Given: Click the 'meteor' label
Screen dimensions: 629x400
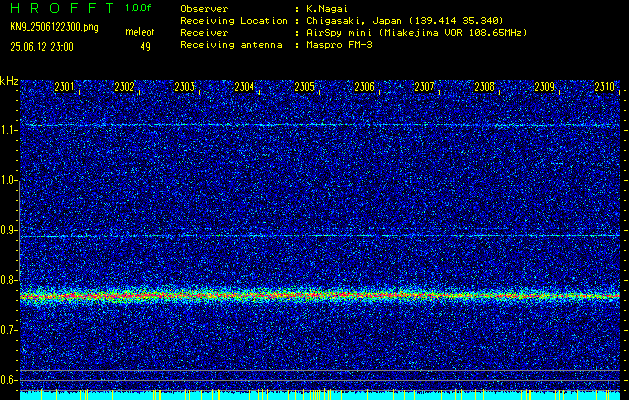Looking at the screenshot, I should pyautogui.click(x=140, y=32).
